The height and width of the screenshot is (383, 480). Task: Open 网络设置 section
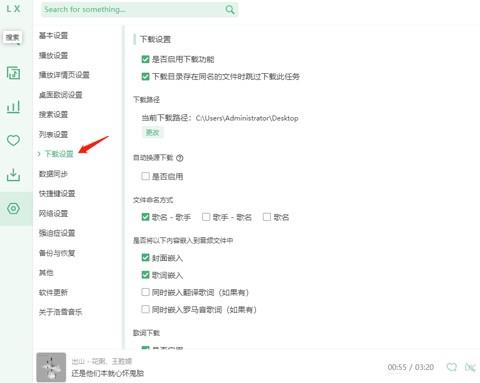[x=53, y=213]
